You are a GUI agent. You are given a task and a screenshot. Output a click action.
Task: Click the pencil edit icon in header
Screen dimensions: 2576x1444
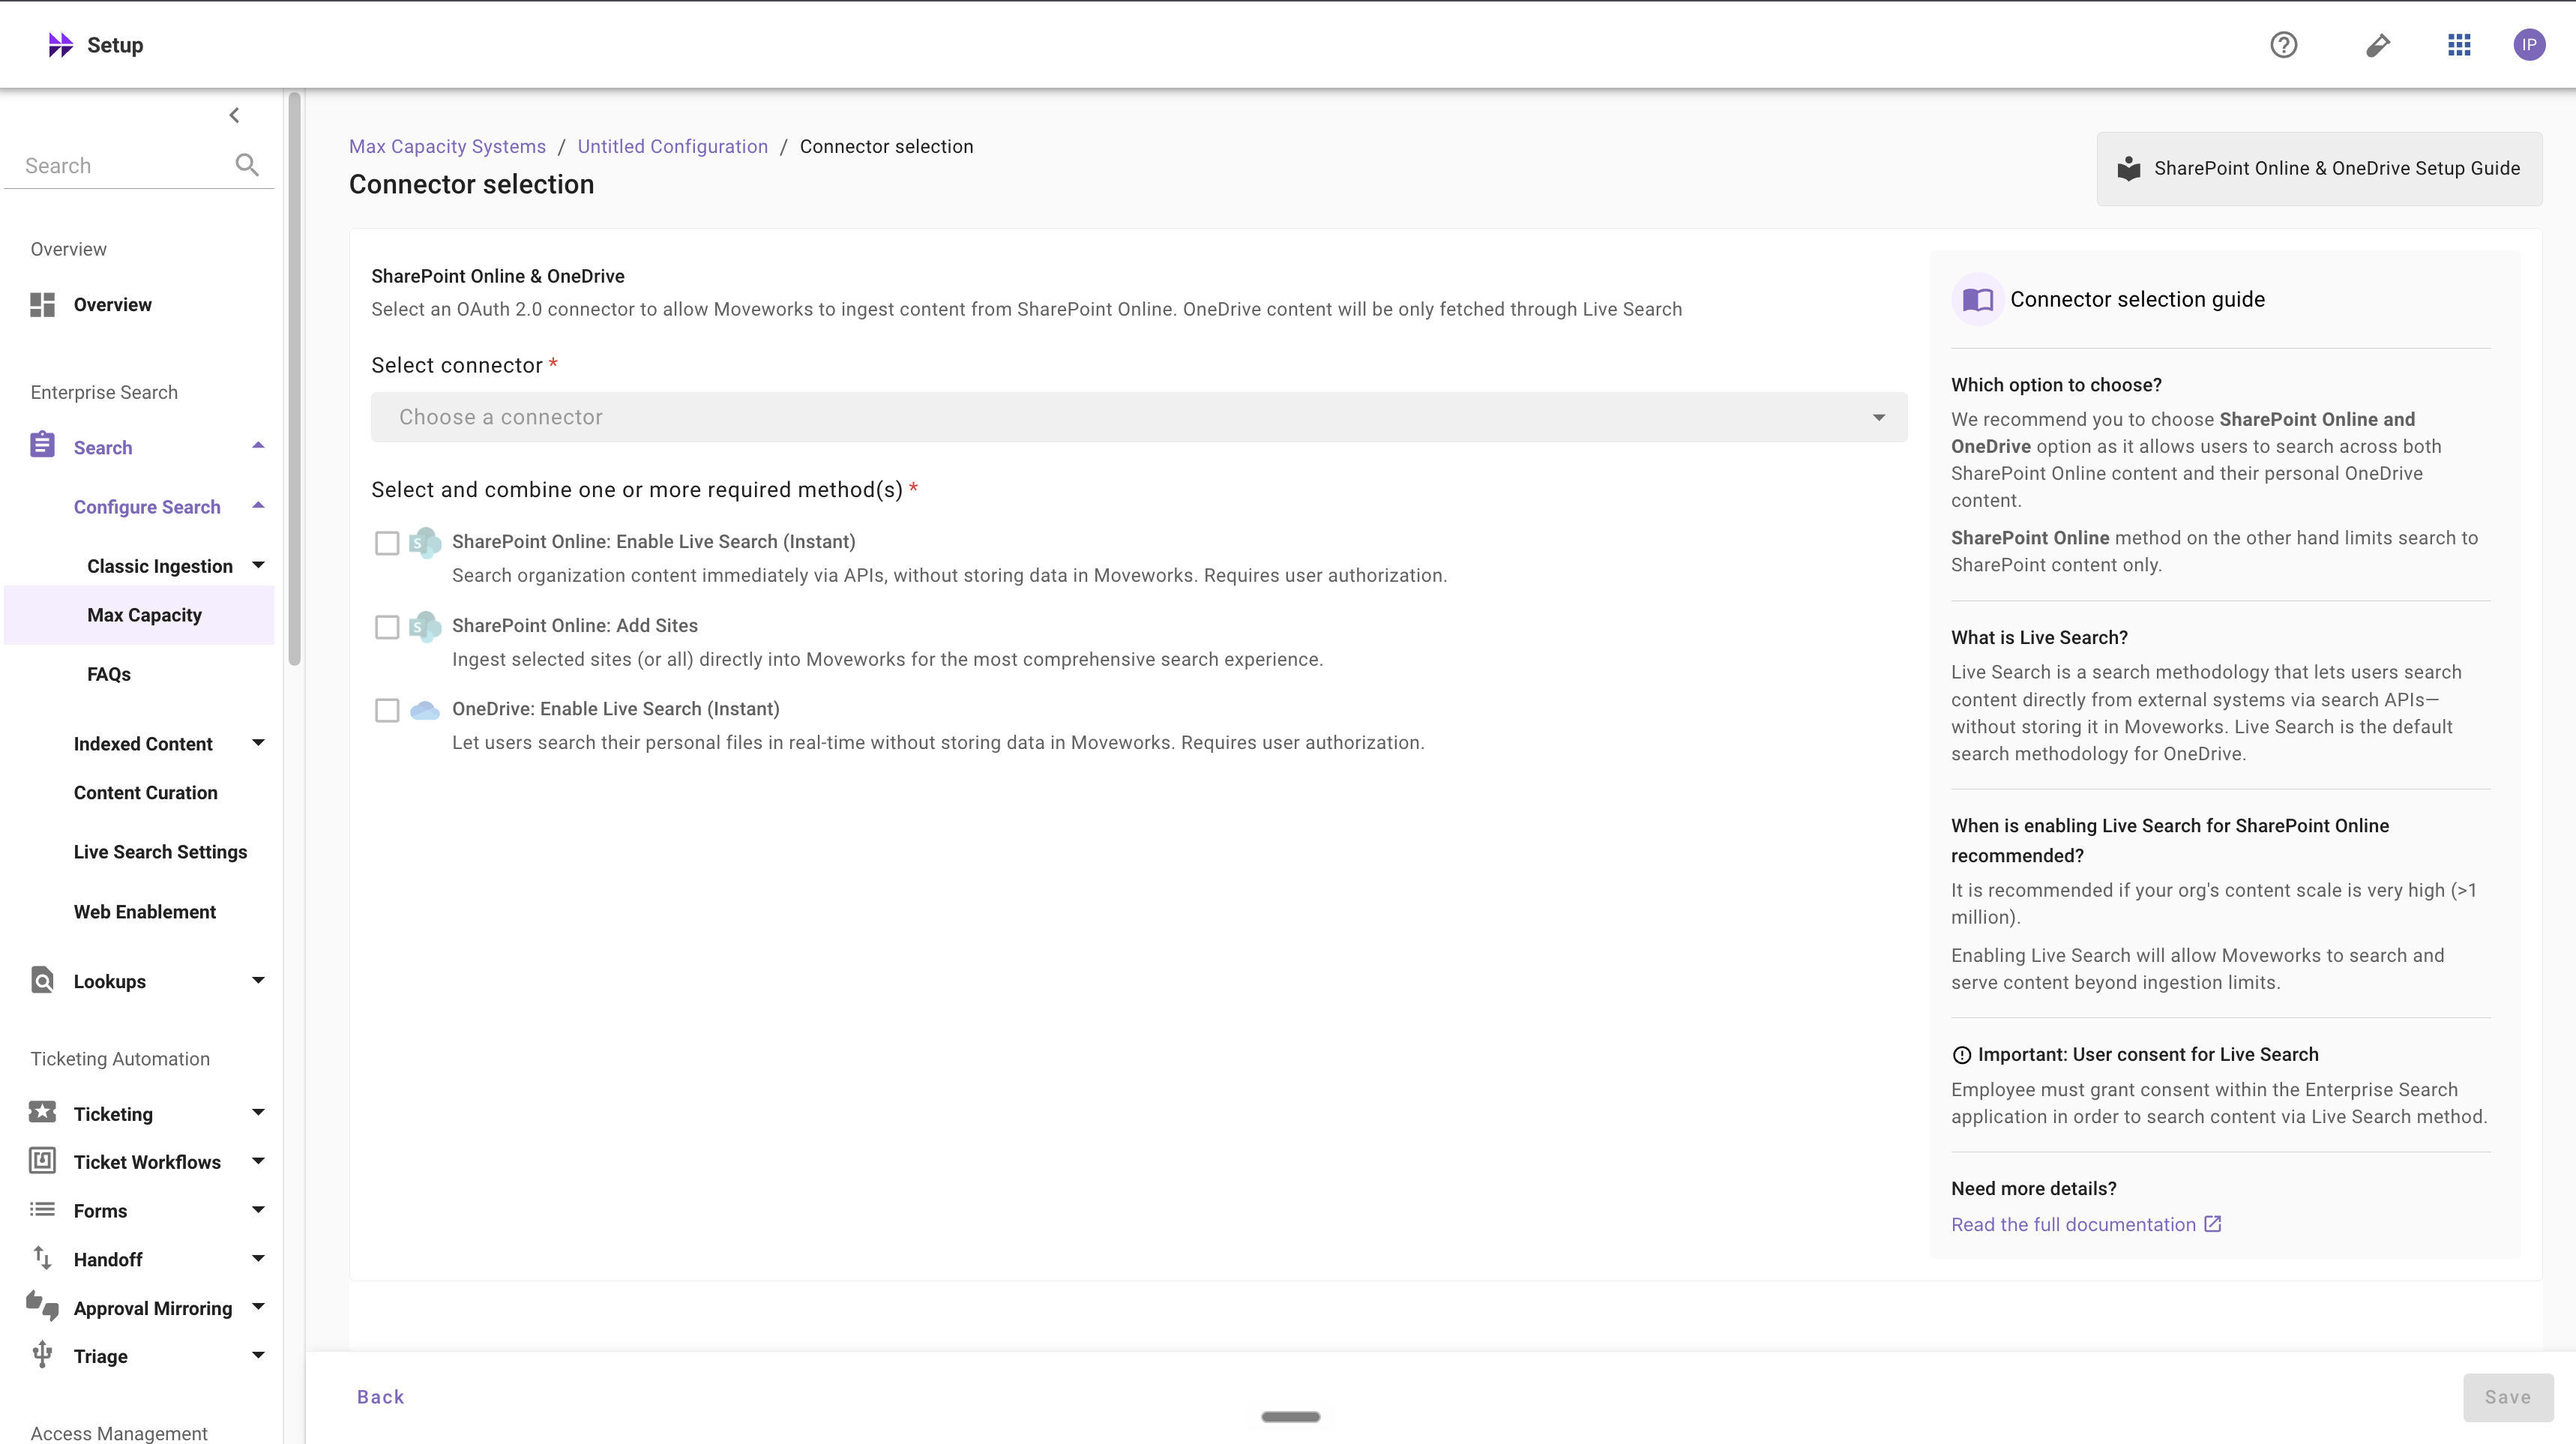[2378, 45]
